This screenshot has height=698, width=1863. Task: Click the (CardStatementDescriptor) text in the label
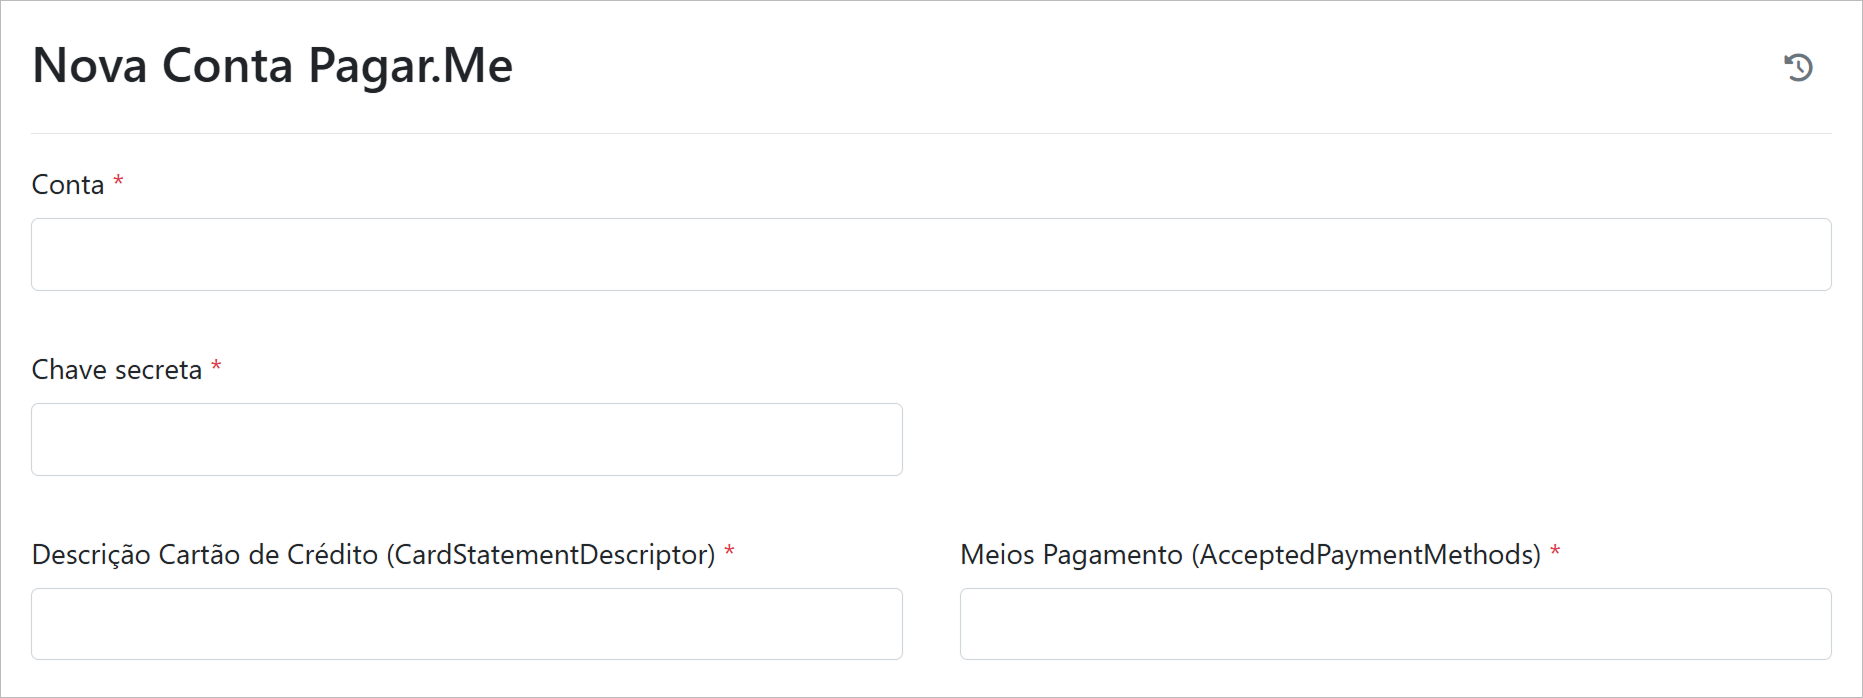[x=551, y=555]
